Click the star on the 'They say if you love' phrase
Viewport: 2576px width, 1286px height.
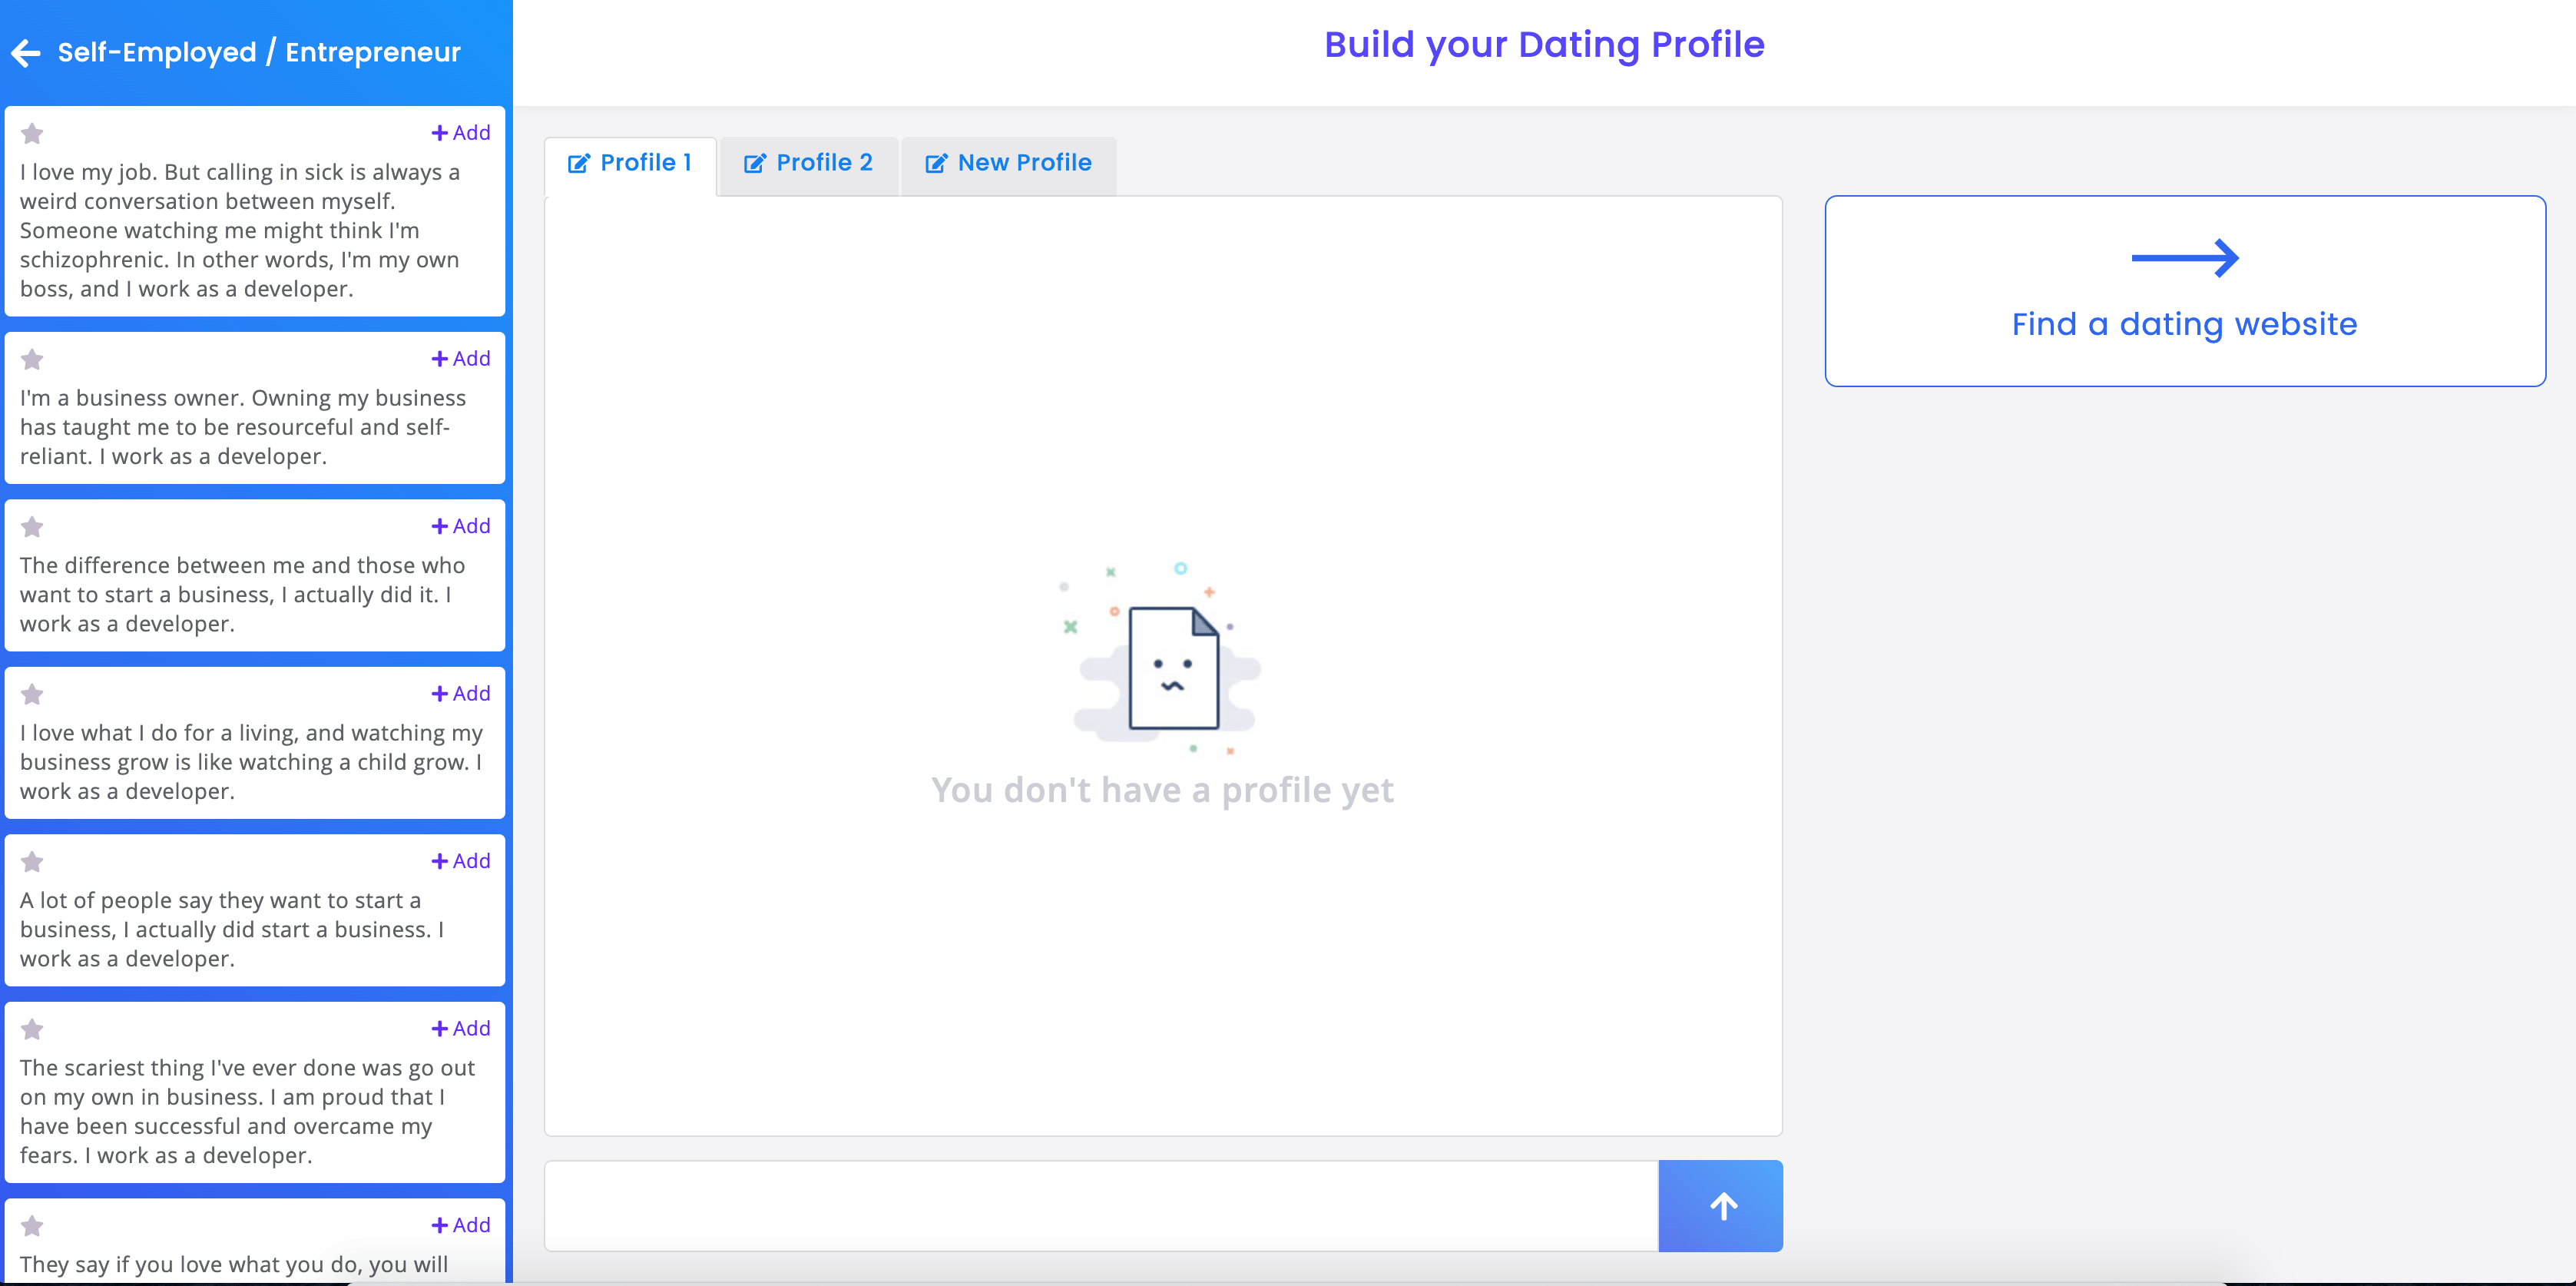coord(33,1224)
